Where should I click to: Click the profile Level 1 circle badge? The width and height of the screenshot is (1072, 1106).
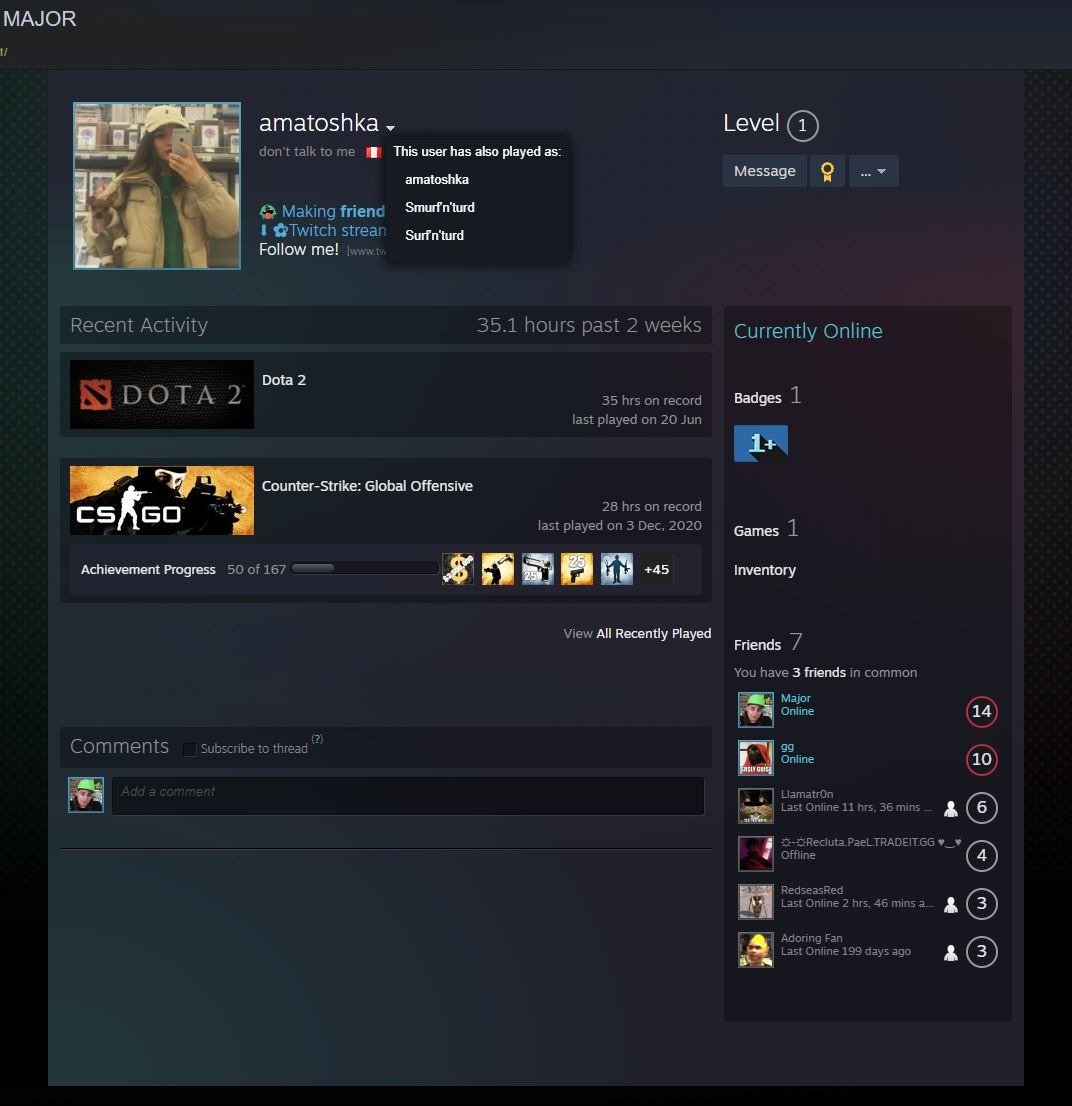802,126
